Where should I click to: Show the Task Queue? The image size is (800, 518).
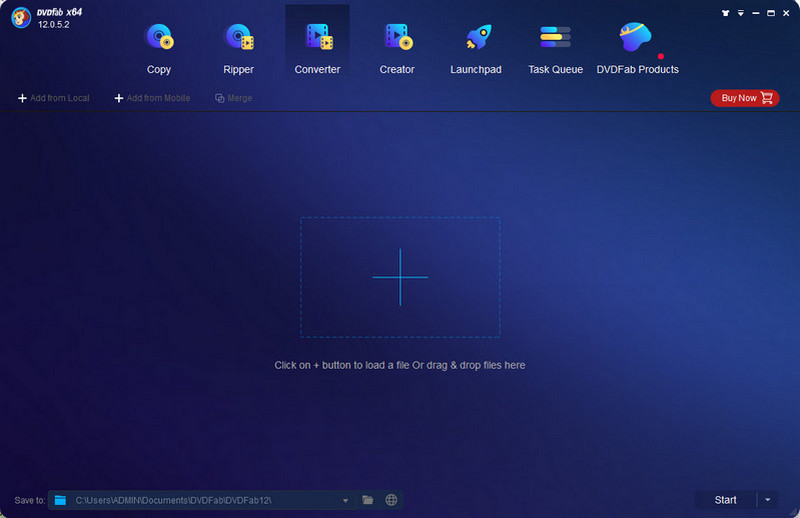point(555,47)
